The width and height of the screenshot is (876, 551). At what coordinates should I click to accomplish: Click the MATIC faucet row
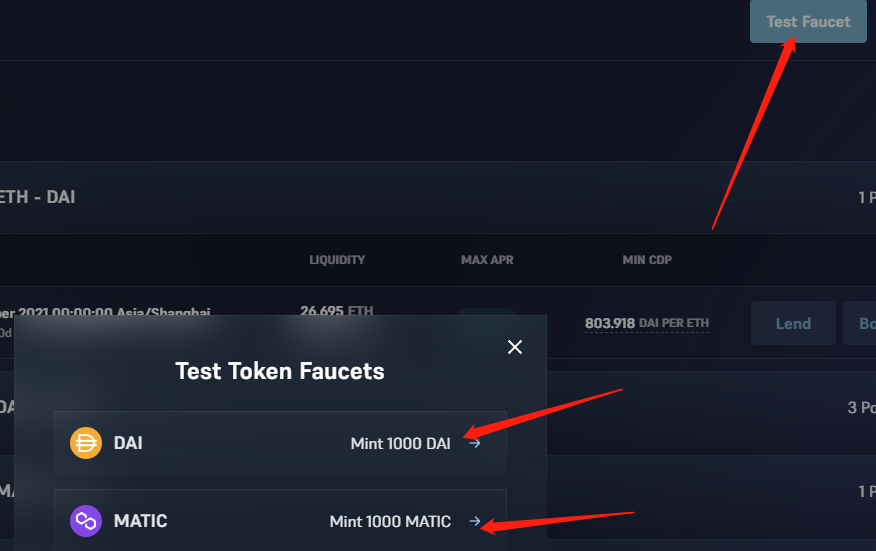point(280,520)
